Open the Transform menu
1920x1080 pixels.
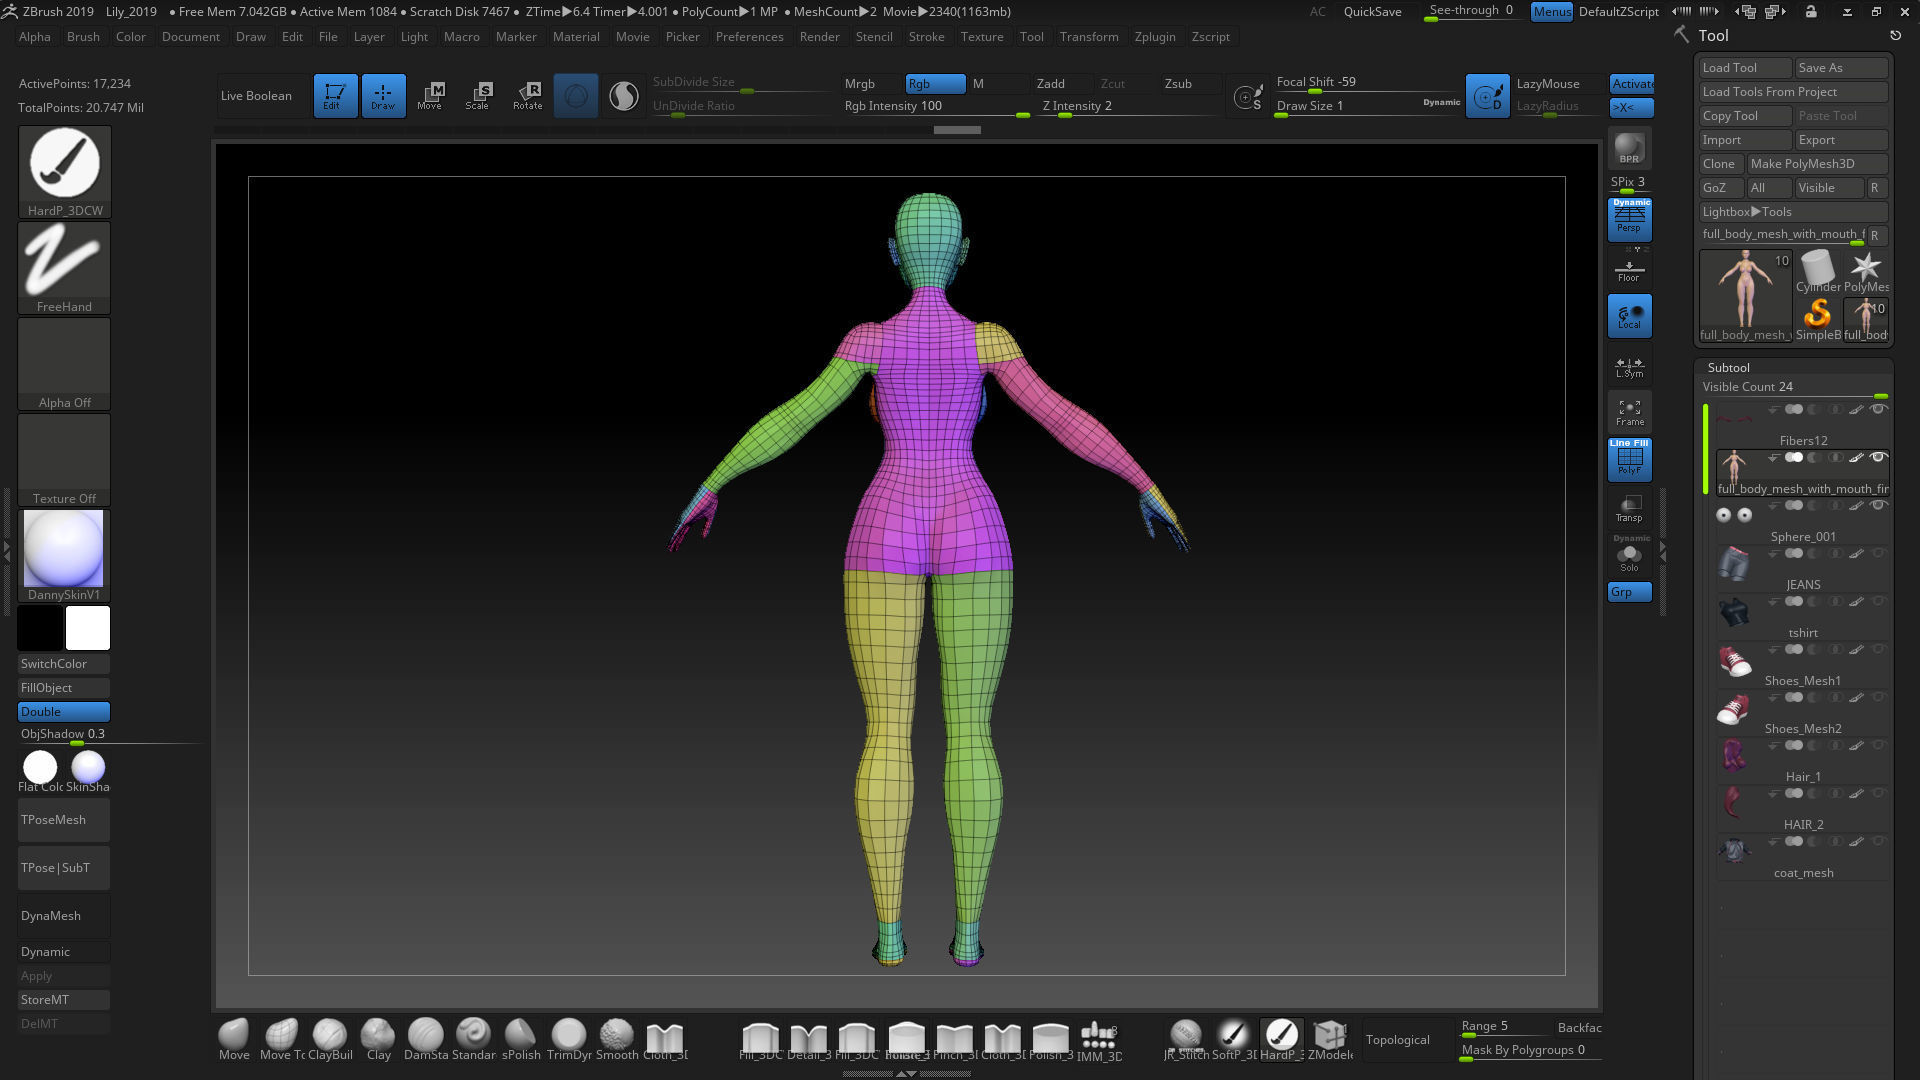(1089, 36)
